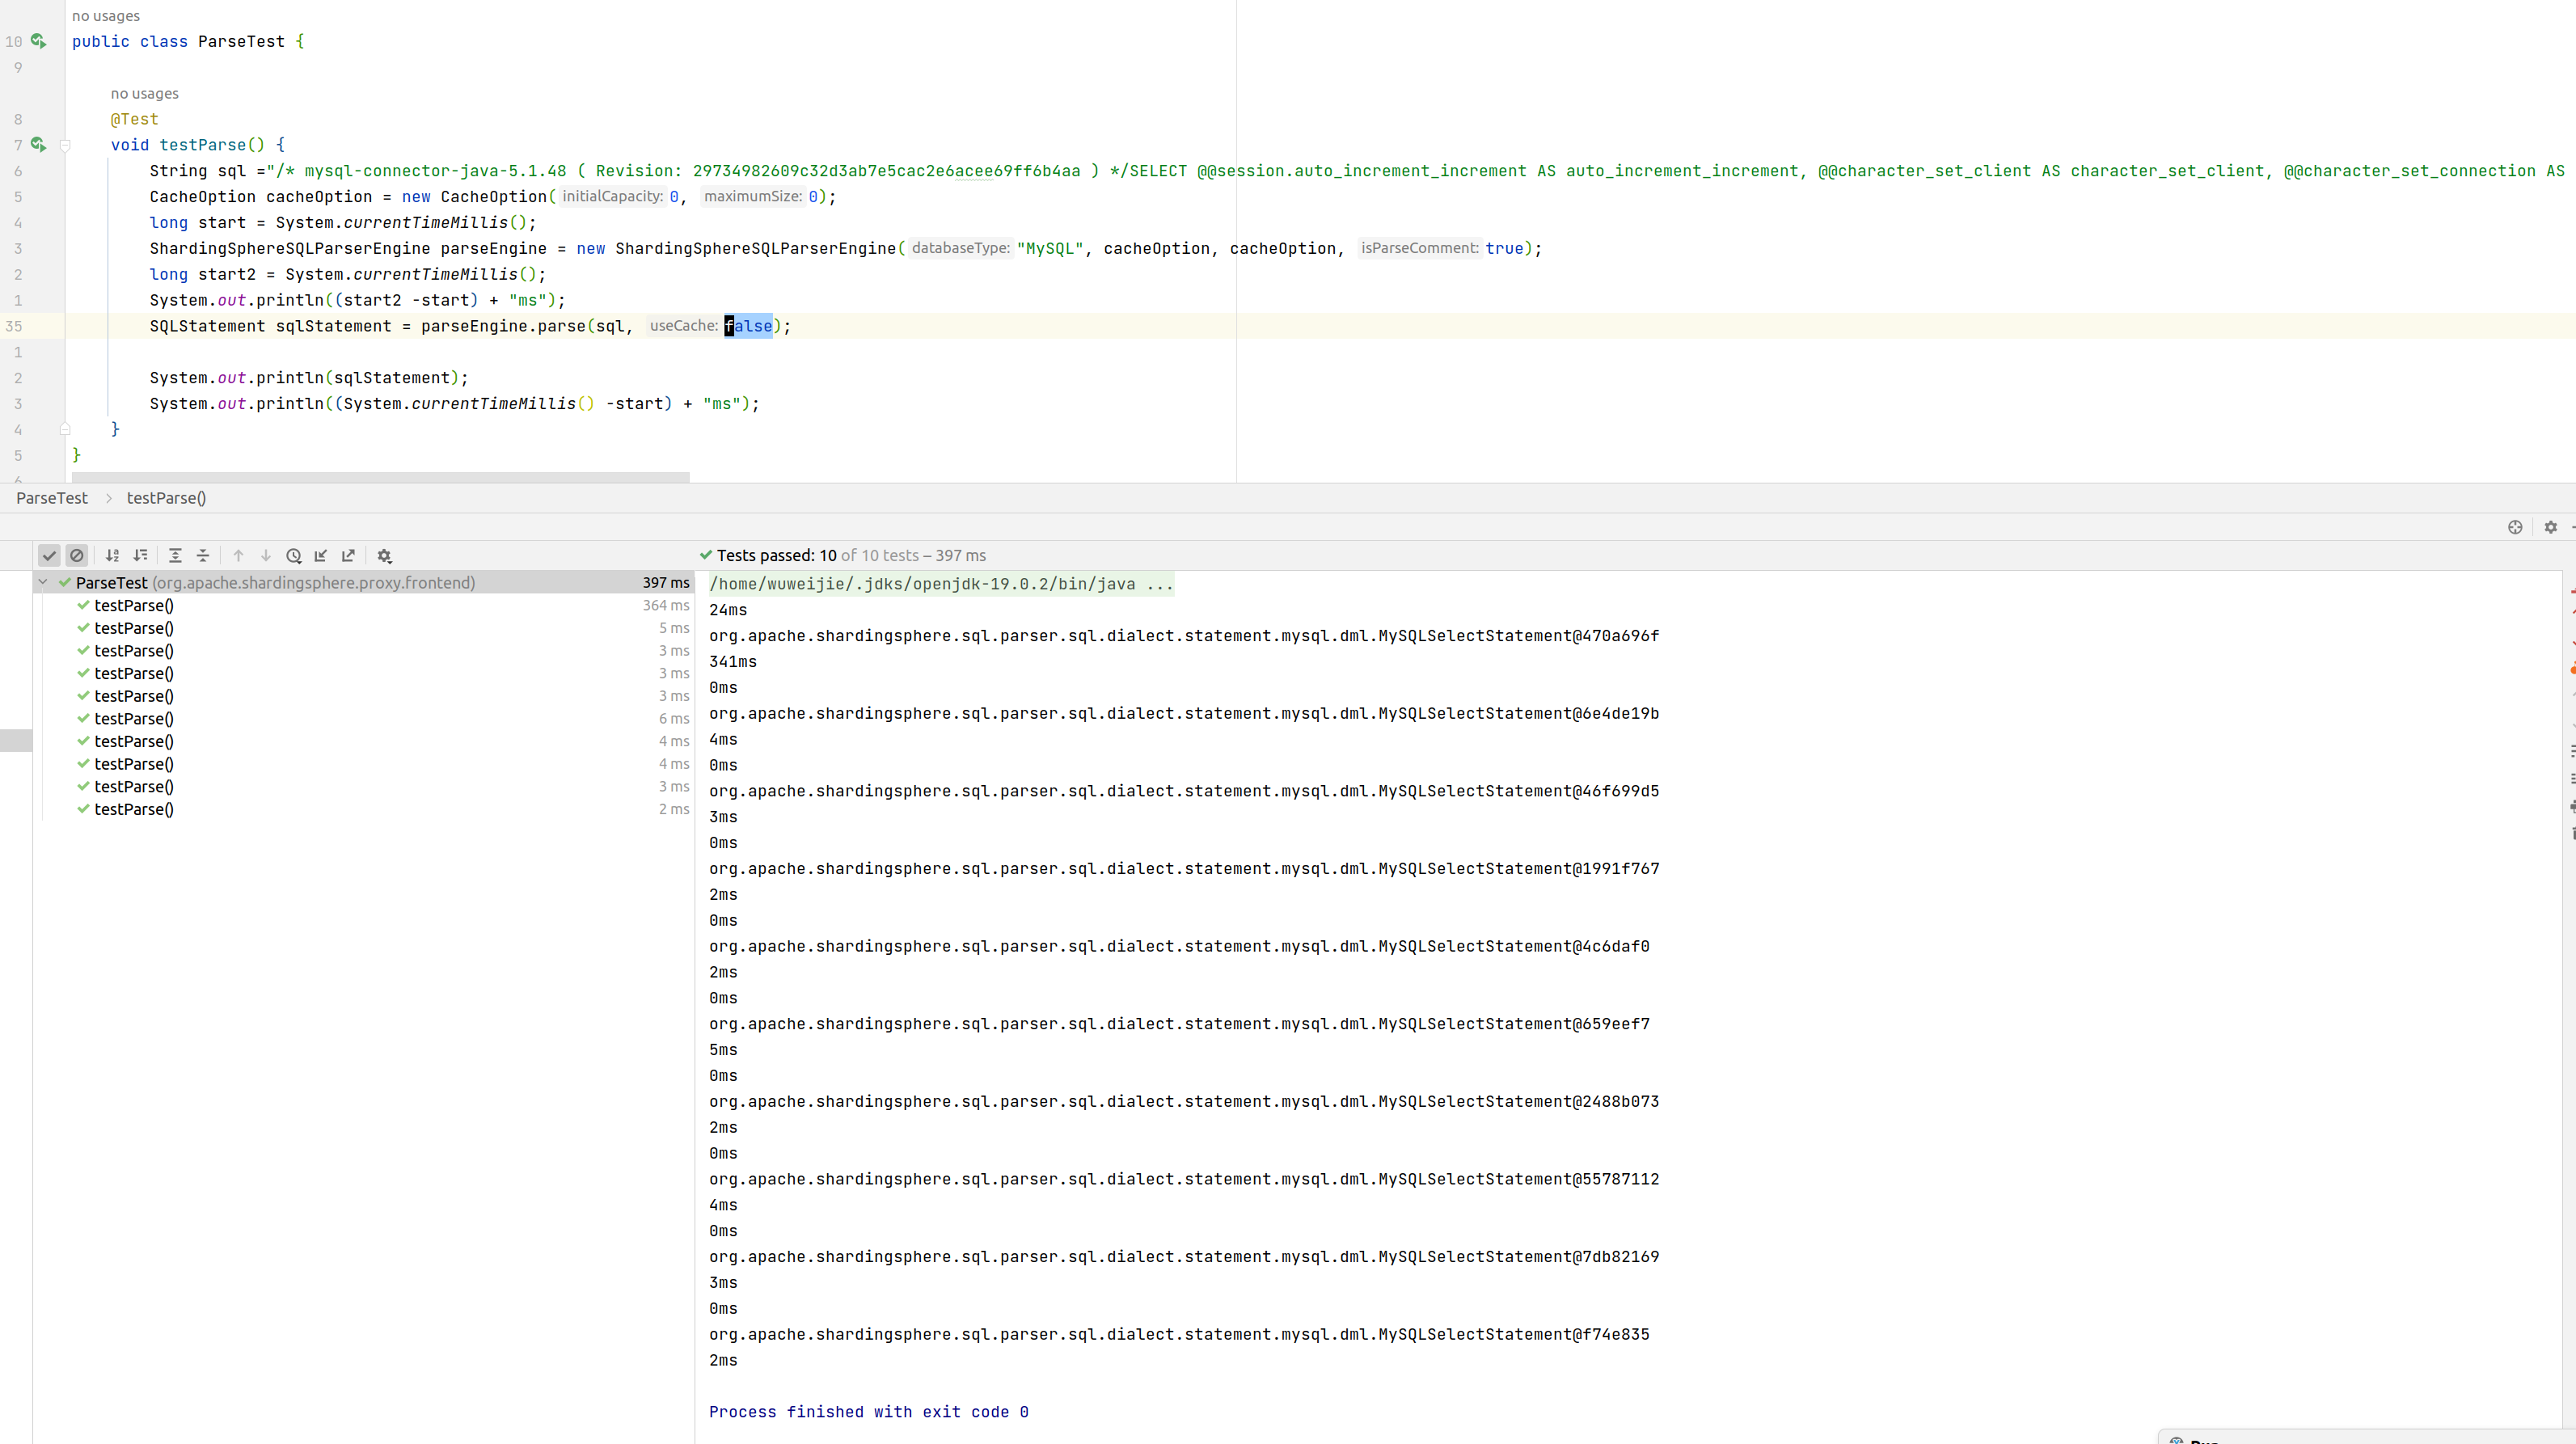
Task: Open the test history clock dropdown
Action: pos(294,556)
